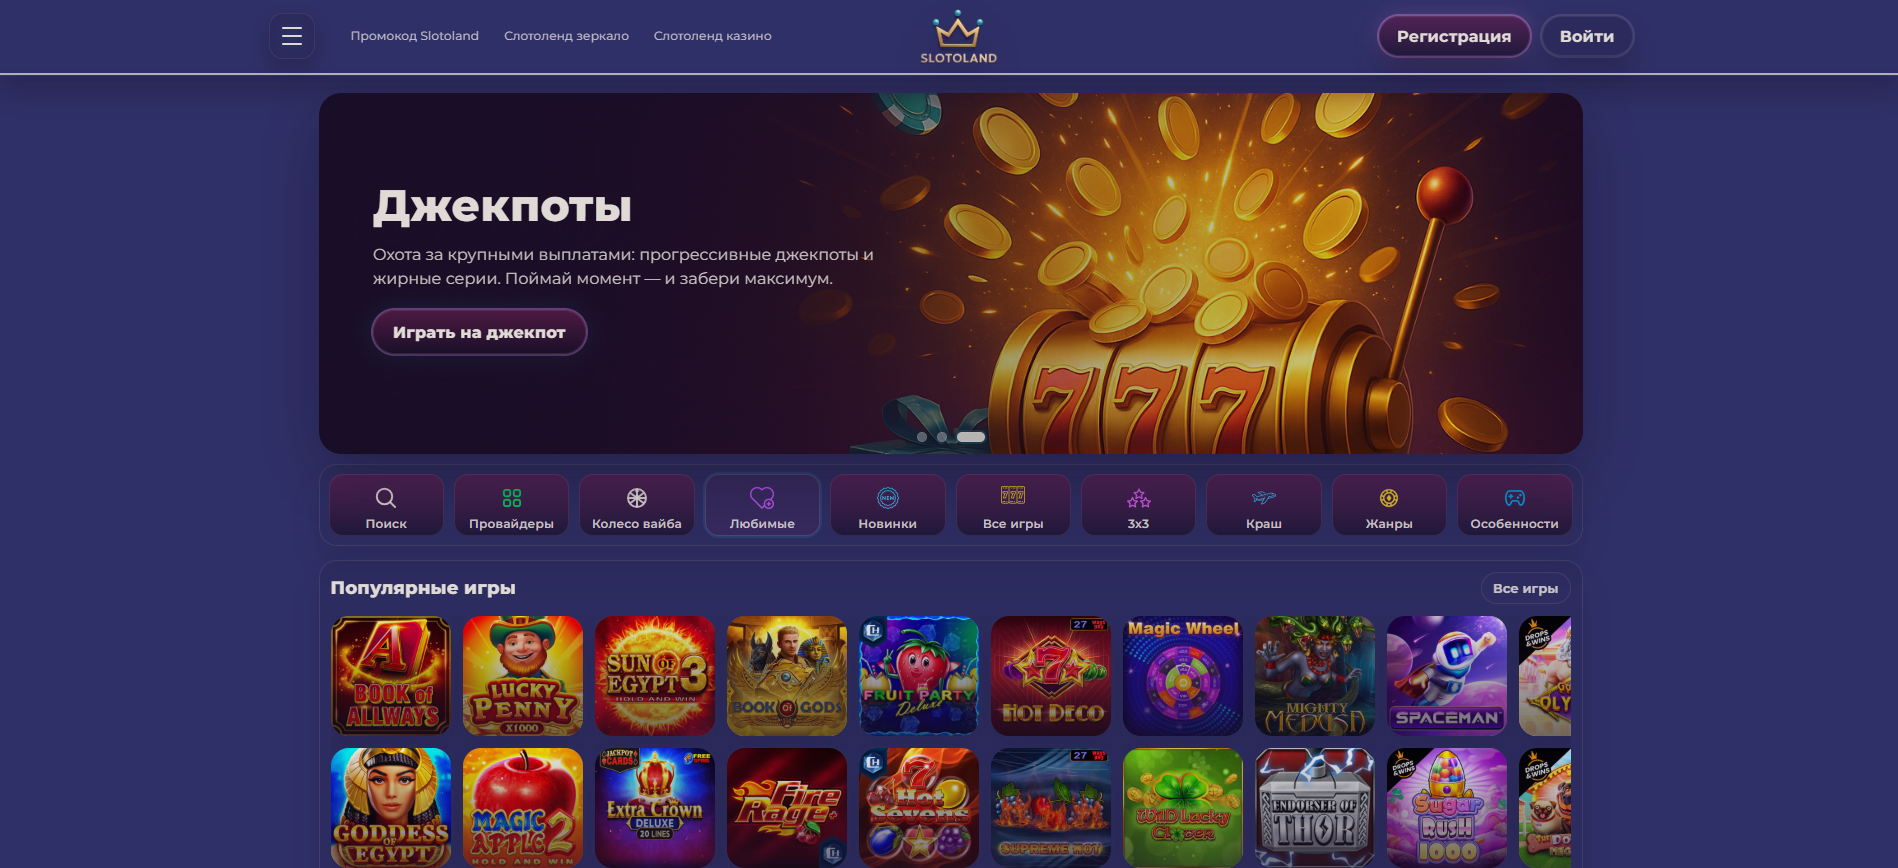1898x868 pixels.
Task: Launch the Spaceman game thumbnail
Action: point(1447,676)
